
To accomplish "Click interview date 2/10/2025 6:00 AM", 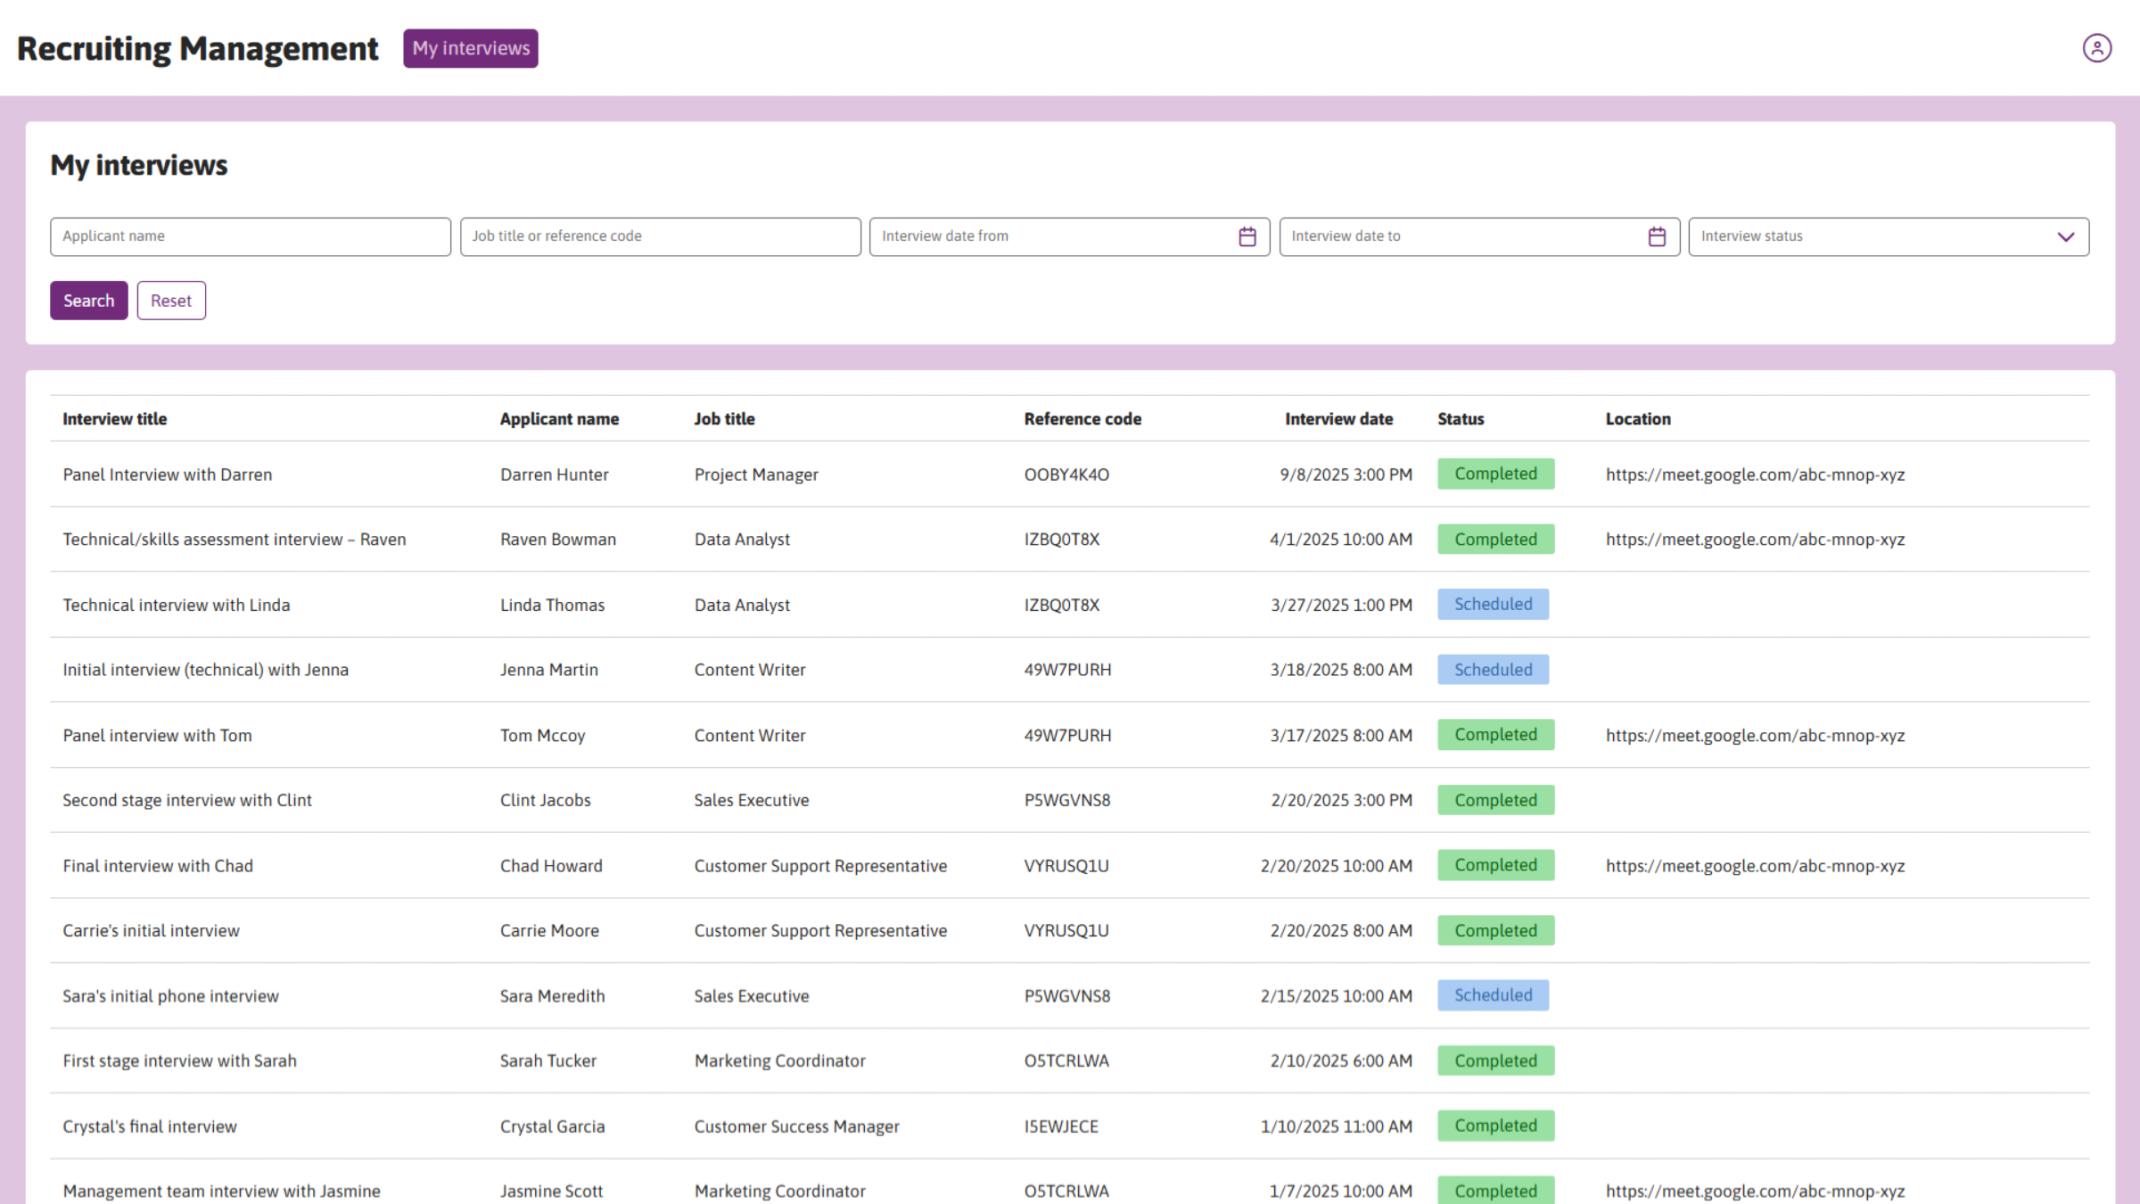I will (x=1341, y=1061).
